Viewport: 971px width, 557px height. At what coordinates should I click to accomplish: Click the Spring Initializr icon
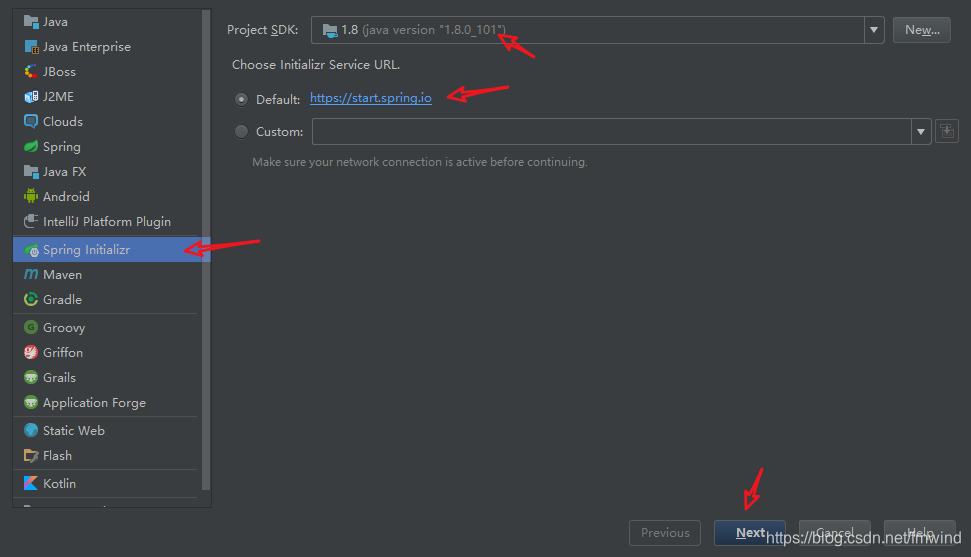[31, 250]
